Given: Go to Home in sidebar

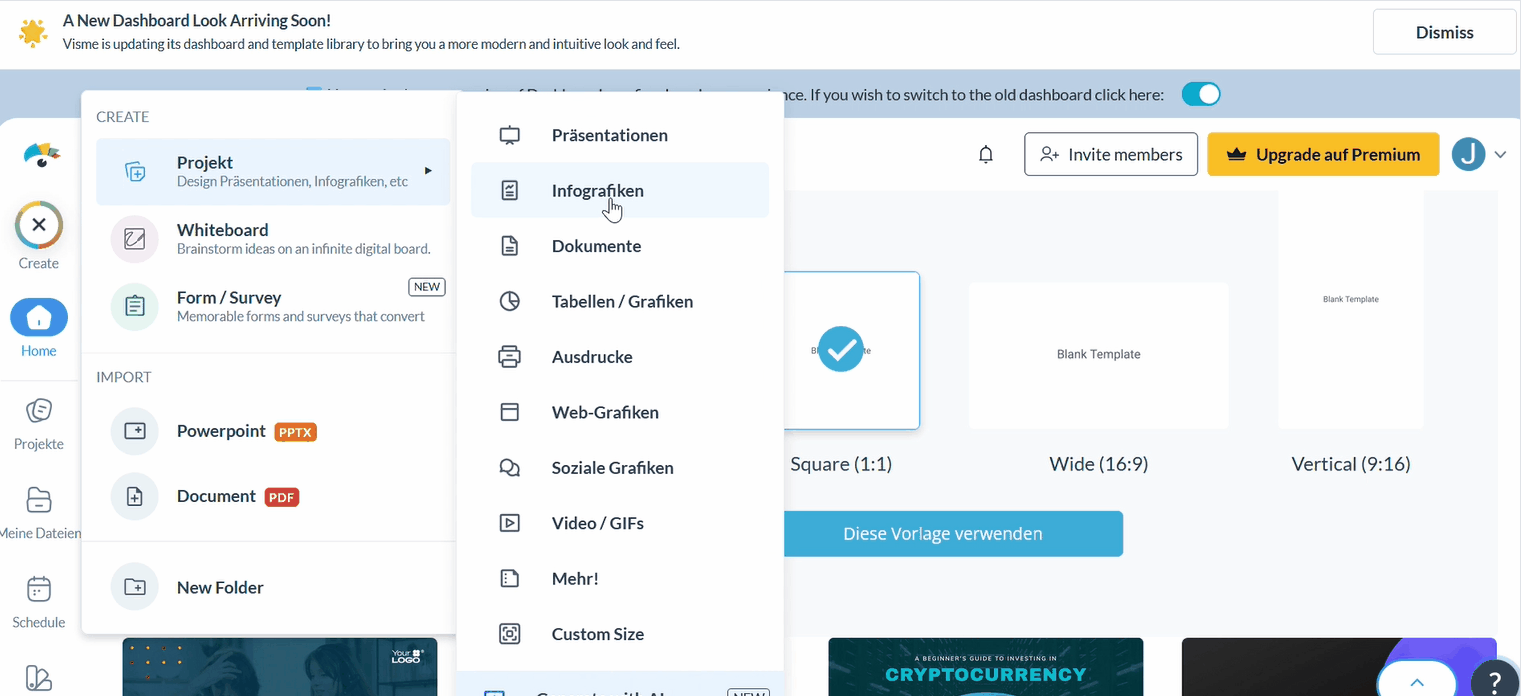Looking at the screenshot, I should click(x=39, y=319).
